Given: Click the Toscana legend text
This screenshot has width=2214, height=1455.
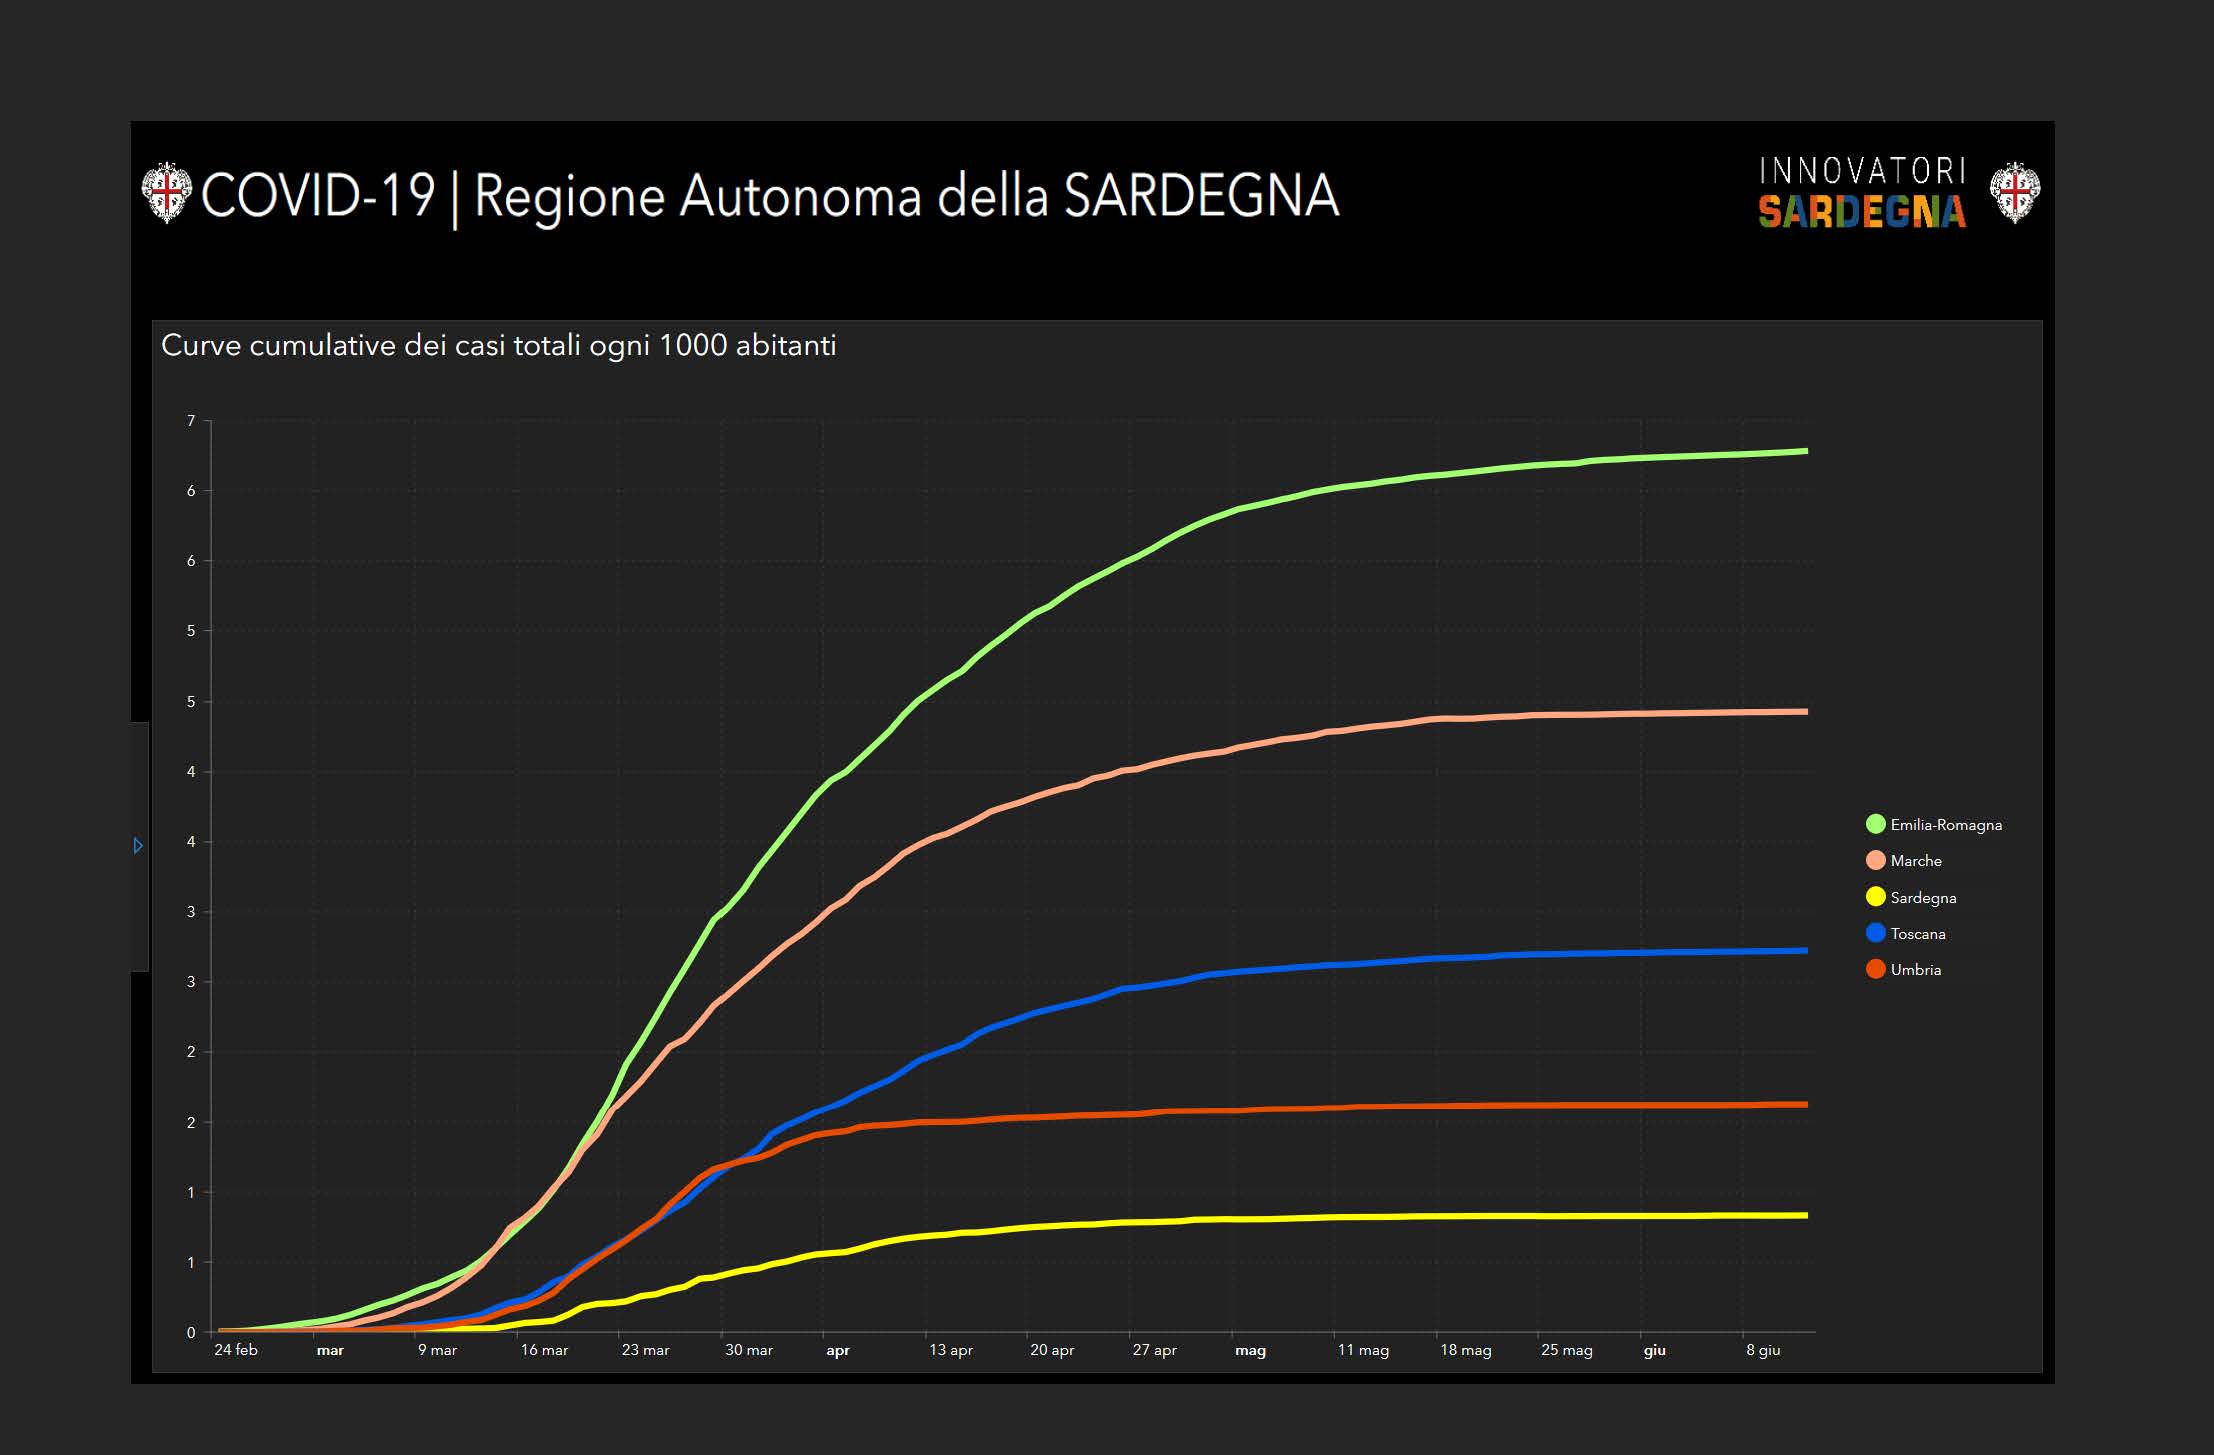Looking at the screenshot, I should point(1917,934).
